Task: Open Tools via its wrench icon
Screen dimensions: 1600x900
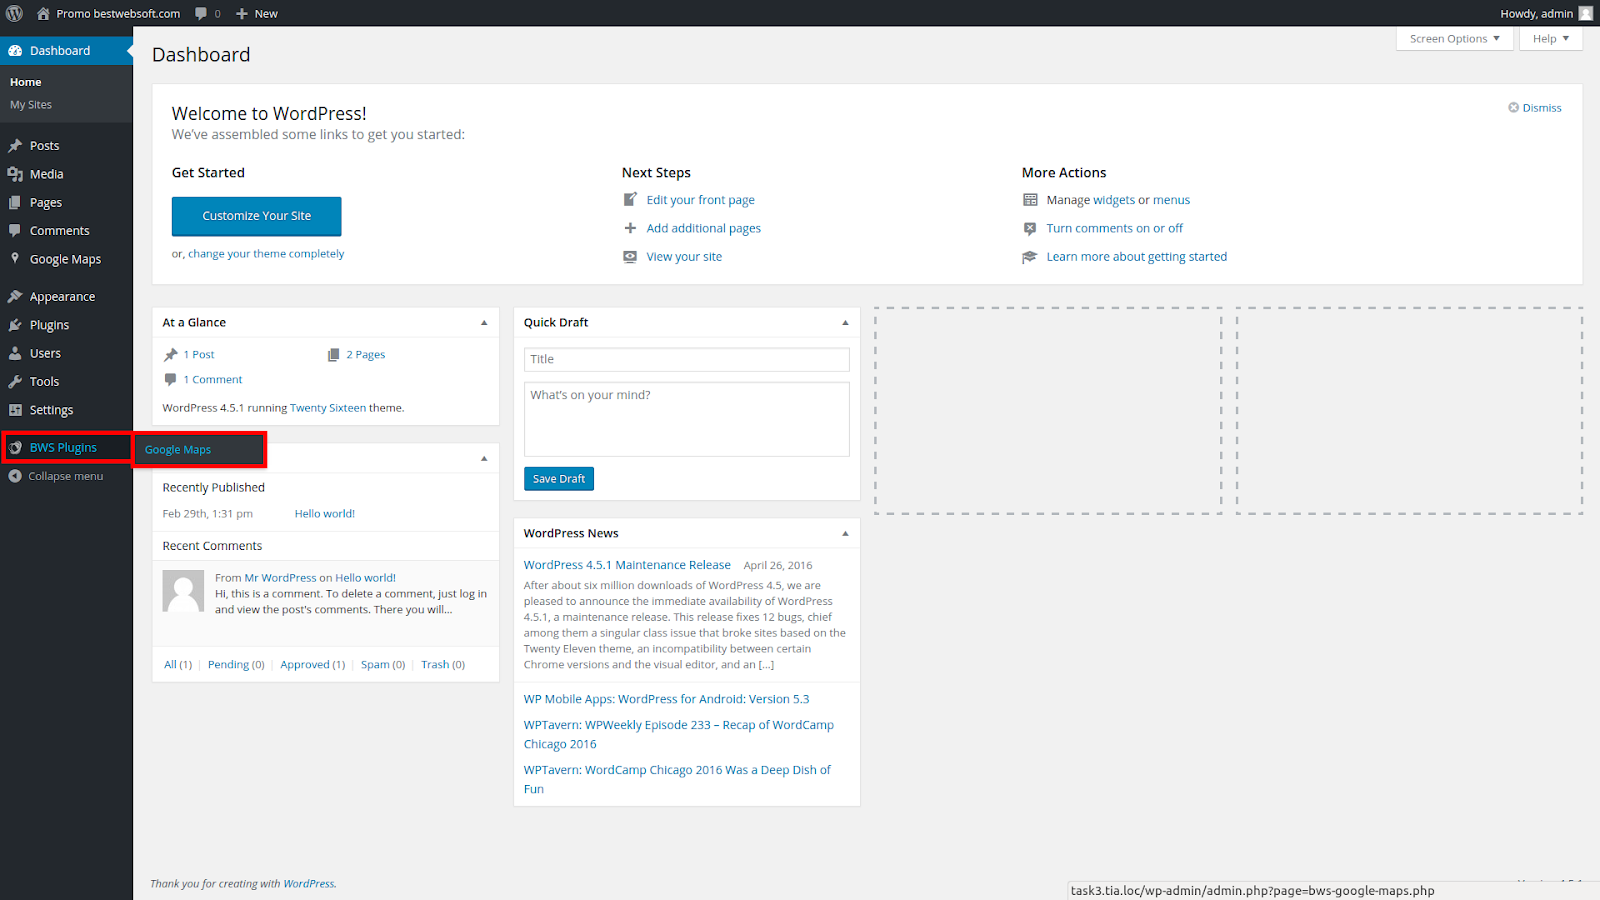Action: (15, 382)
